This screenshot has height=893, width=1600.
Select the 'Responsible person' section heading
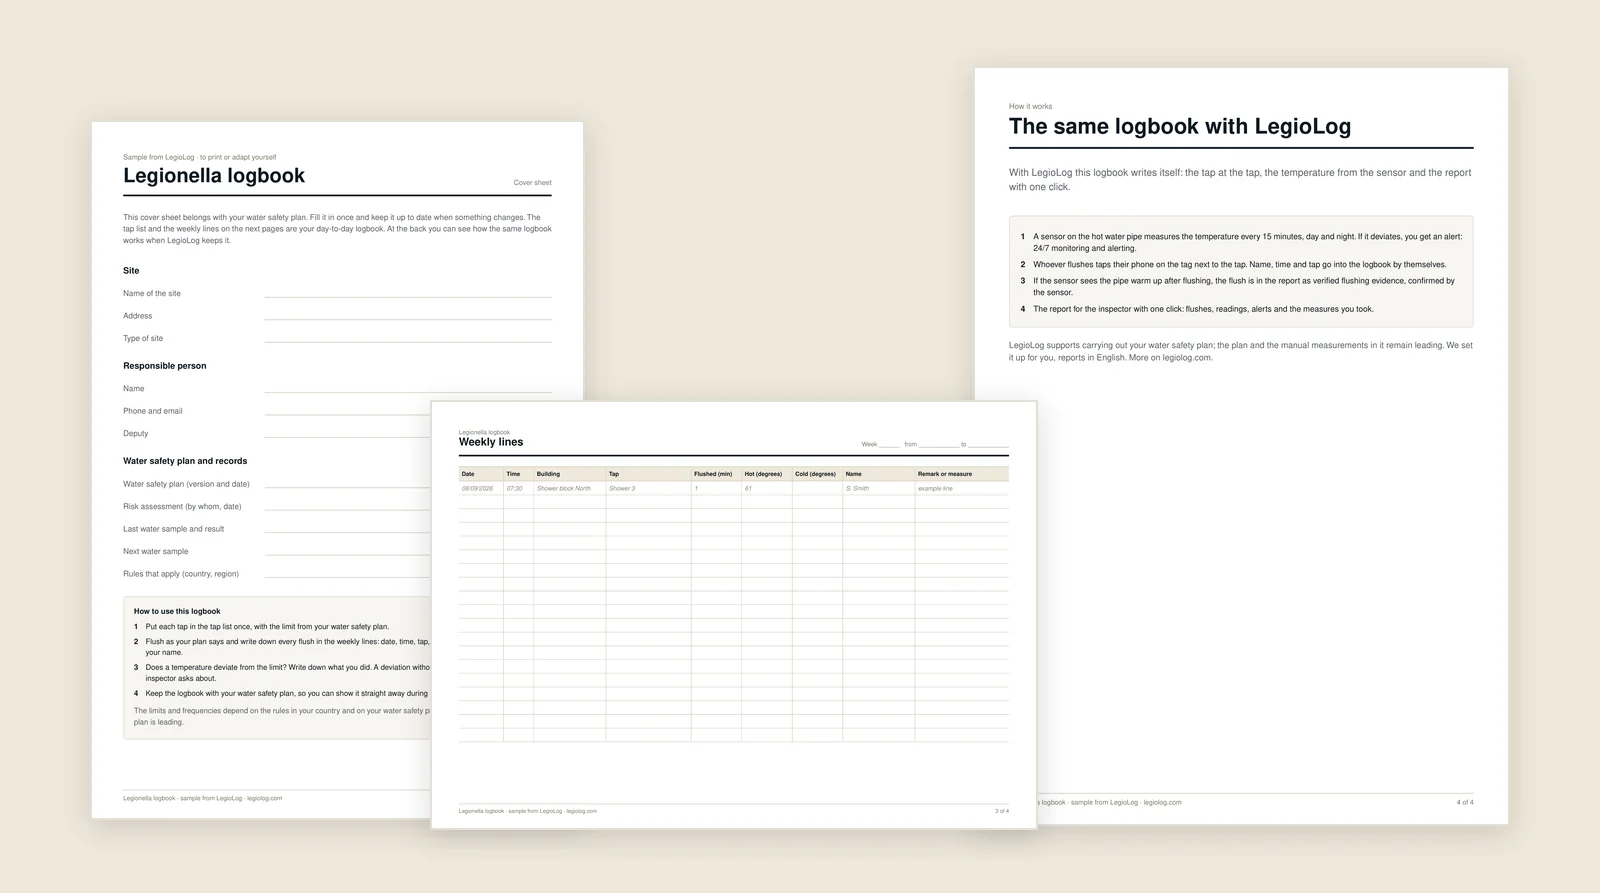pos(165,366)
